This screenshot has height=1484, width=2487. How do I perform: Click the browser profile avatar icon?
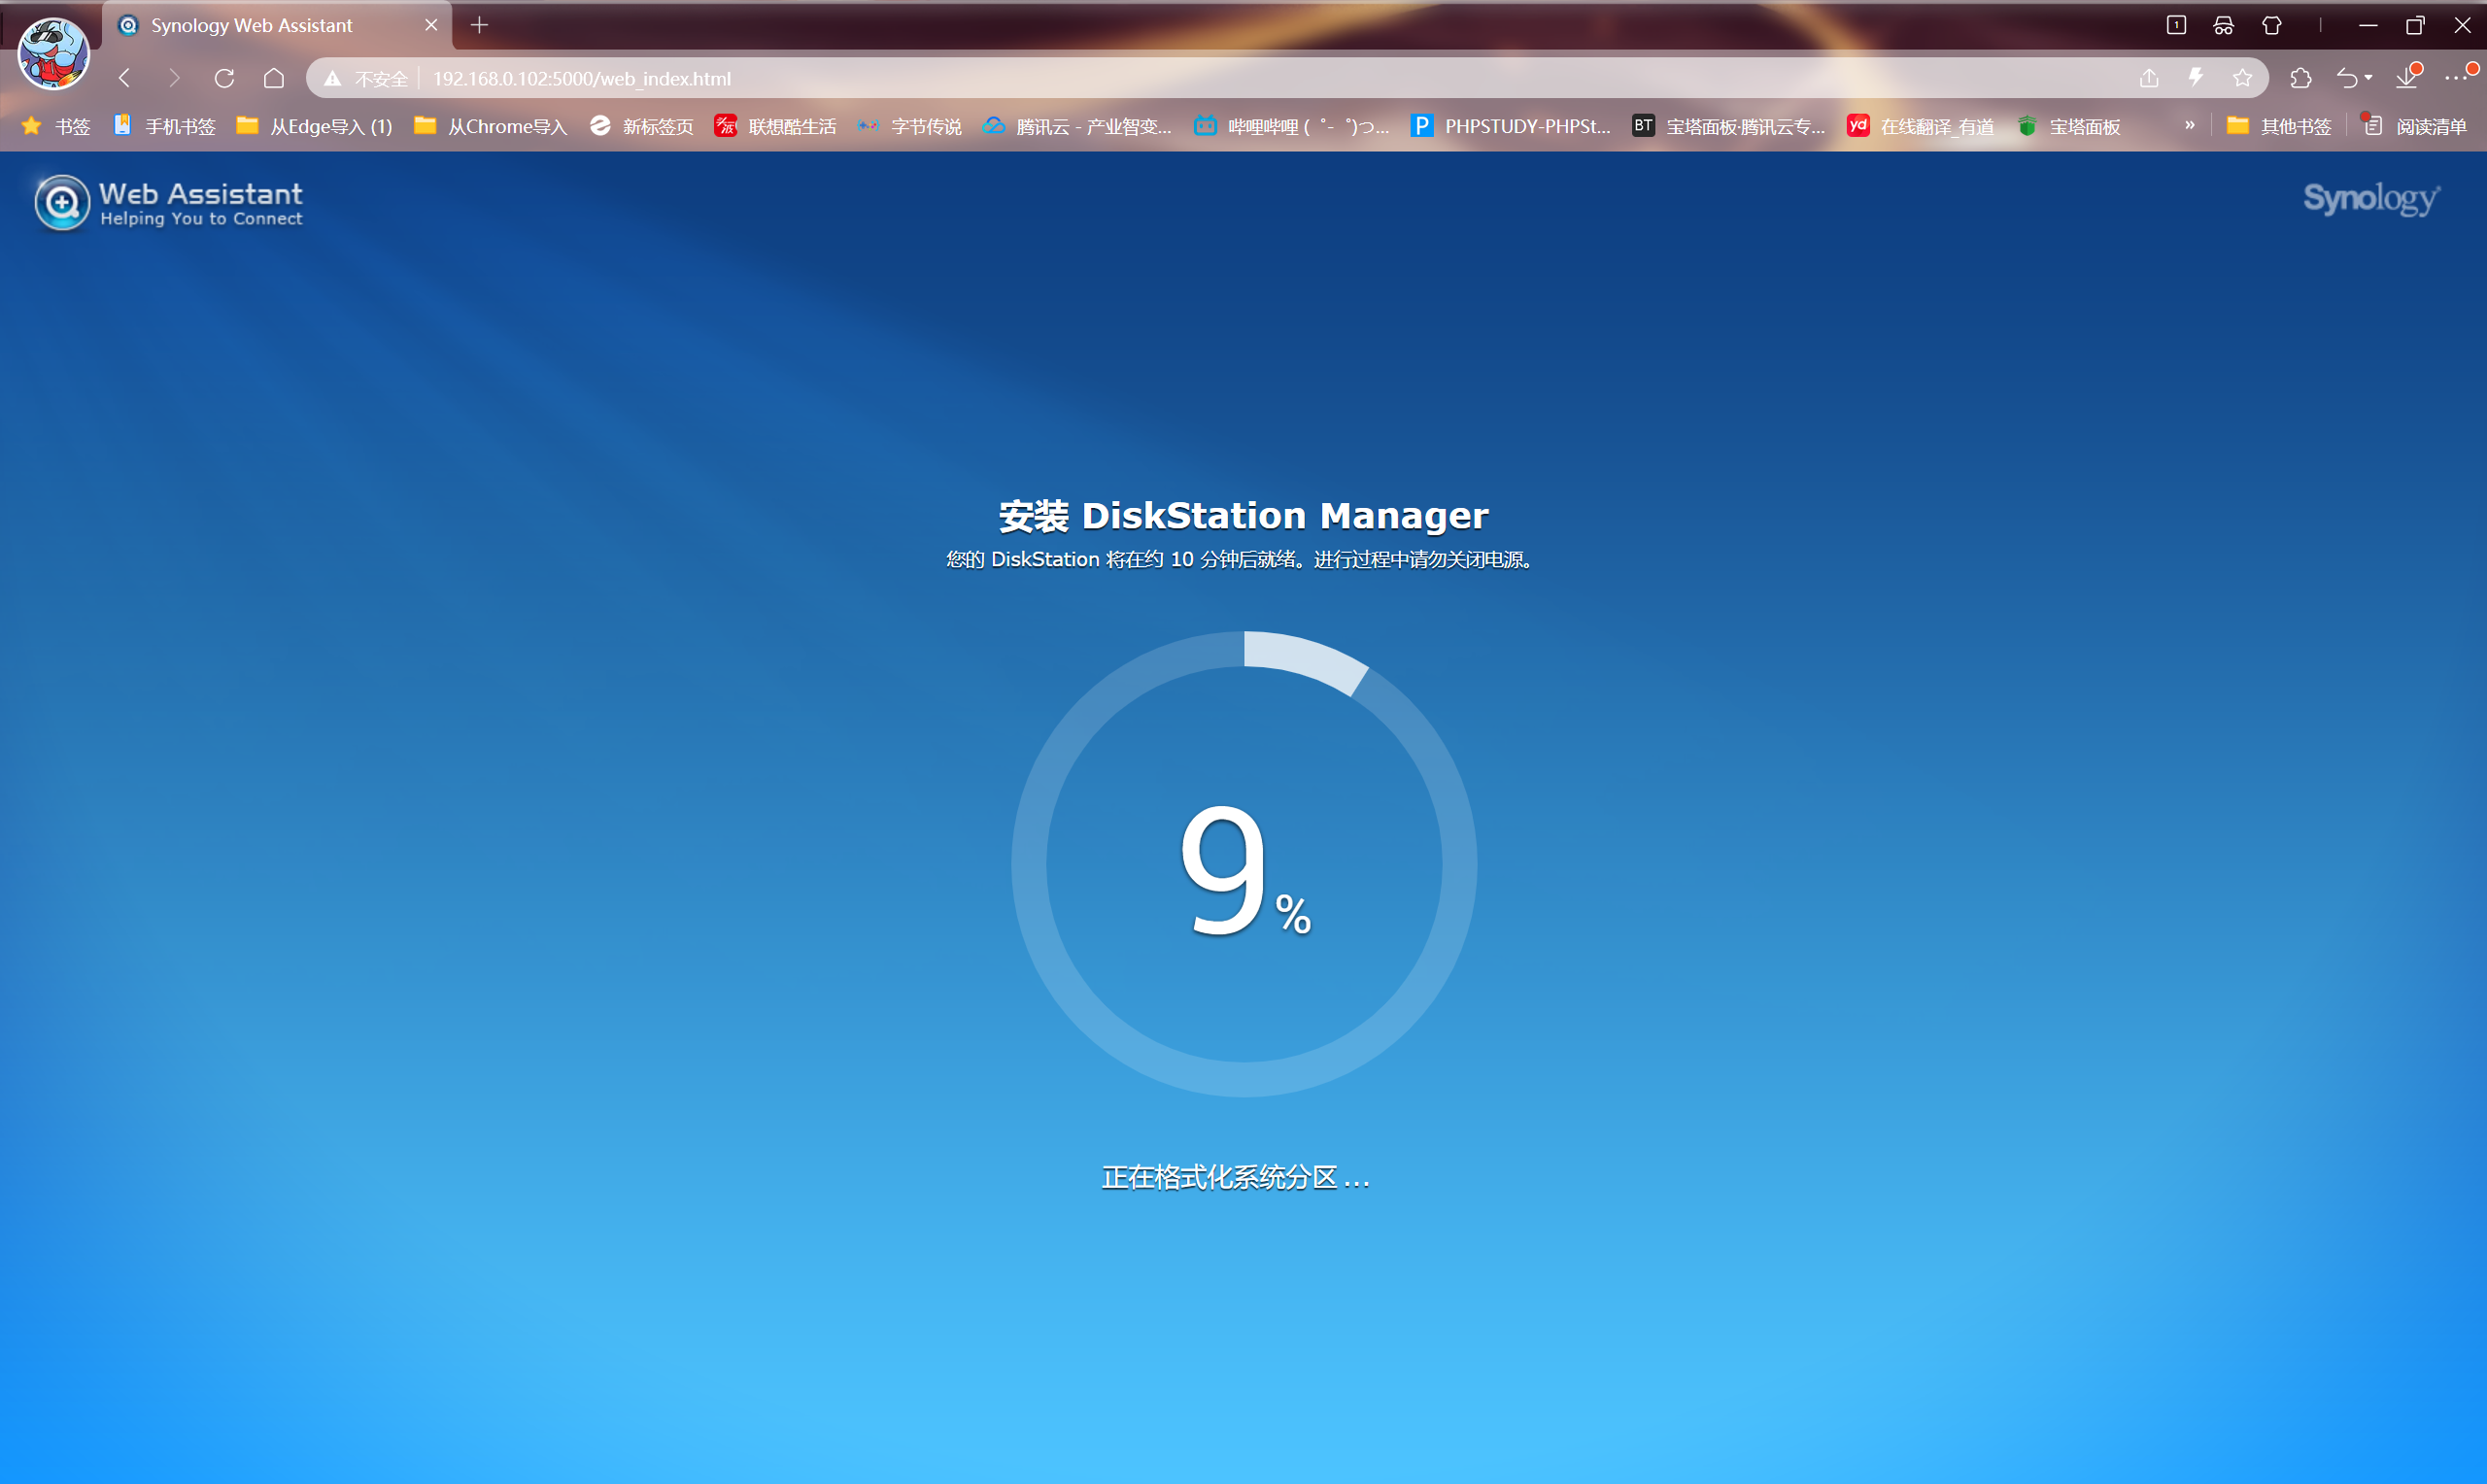(54, 52)
